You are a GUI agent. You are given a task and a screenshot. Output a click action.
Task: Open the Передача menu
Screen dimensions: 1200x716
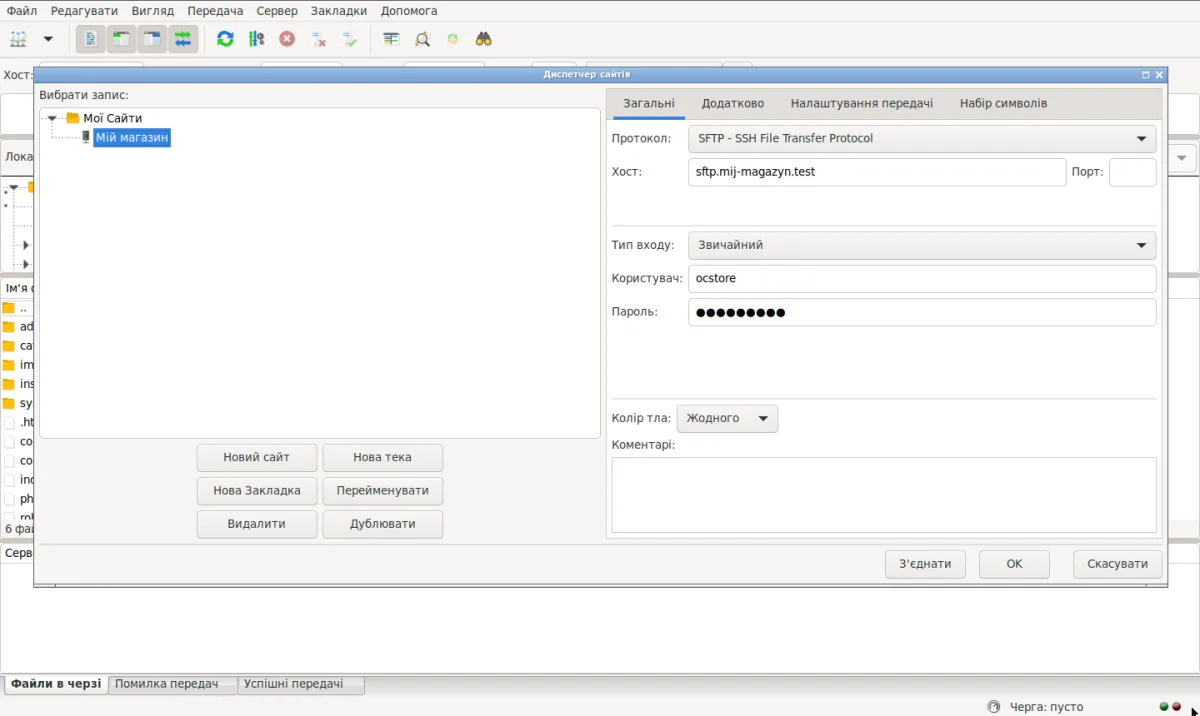tap(215, 11)
